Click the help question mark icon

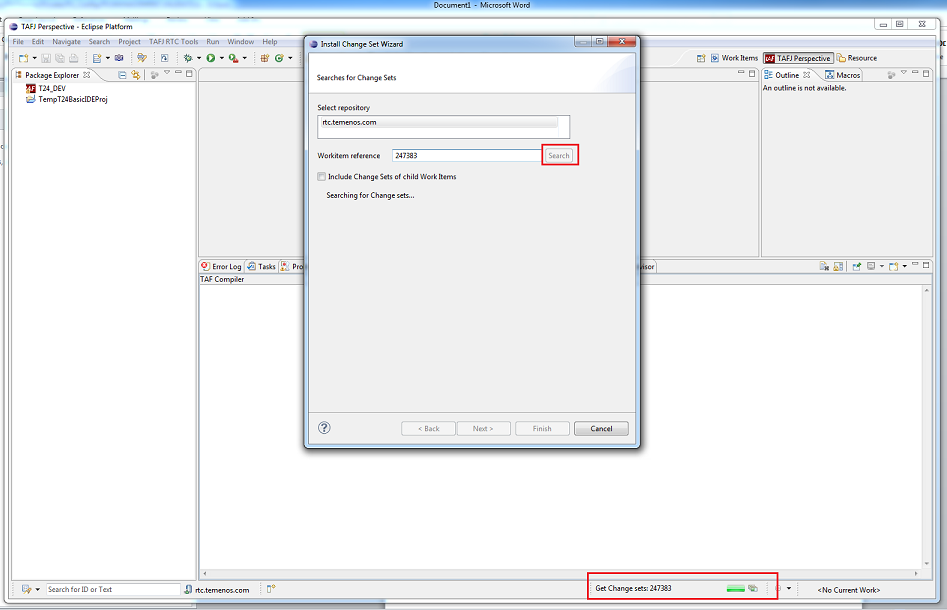coord(324,428)
